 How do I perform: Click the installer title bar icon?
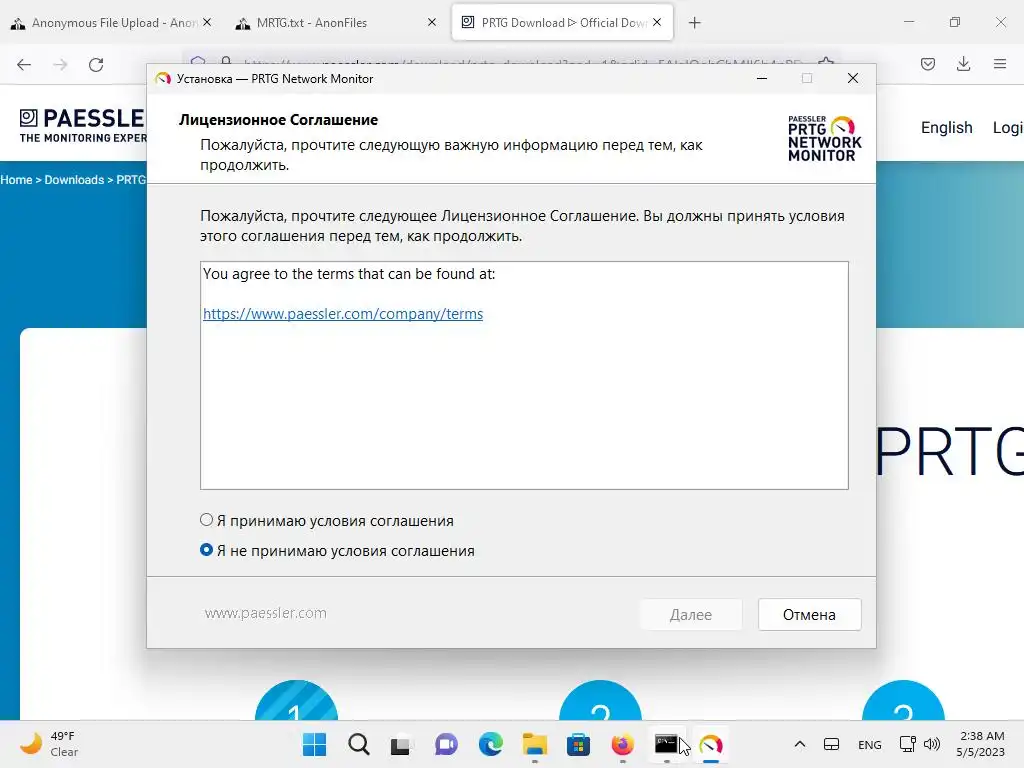[x=163, y=78]
